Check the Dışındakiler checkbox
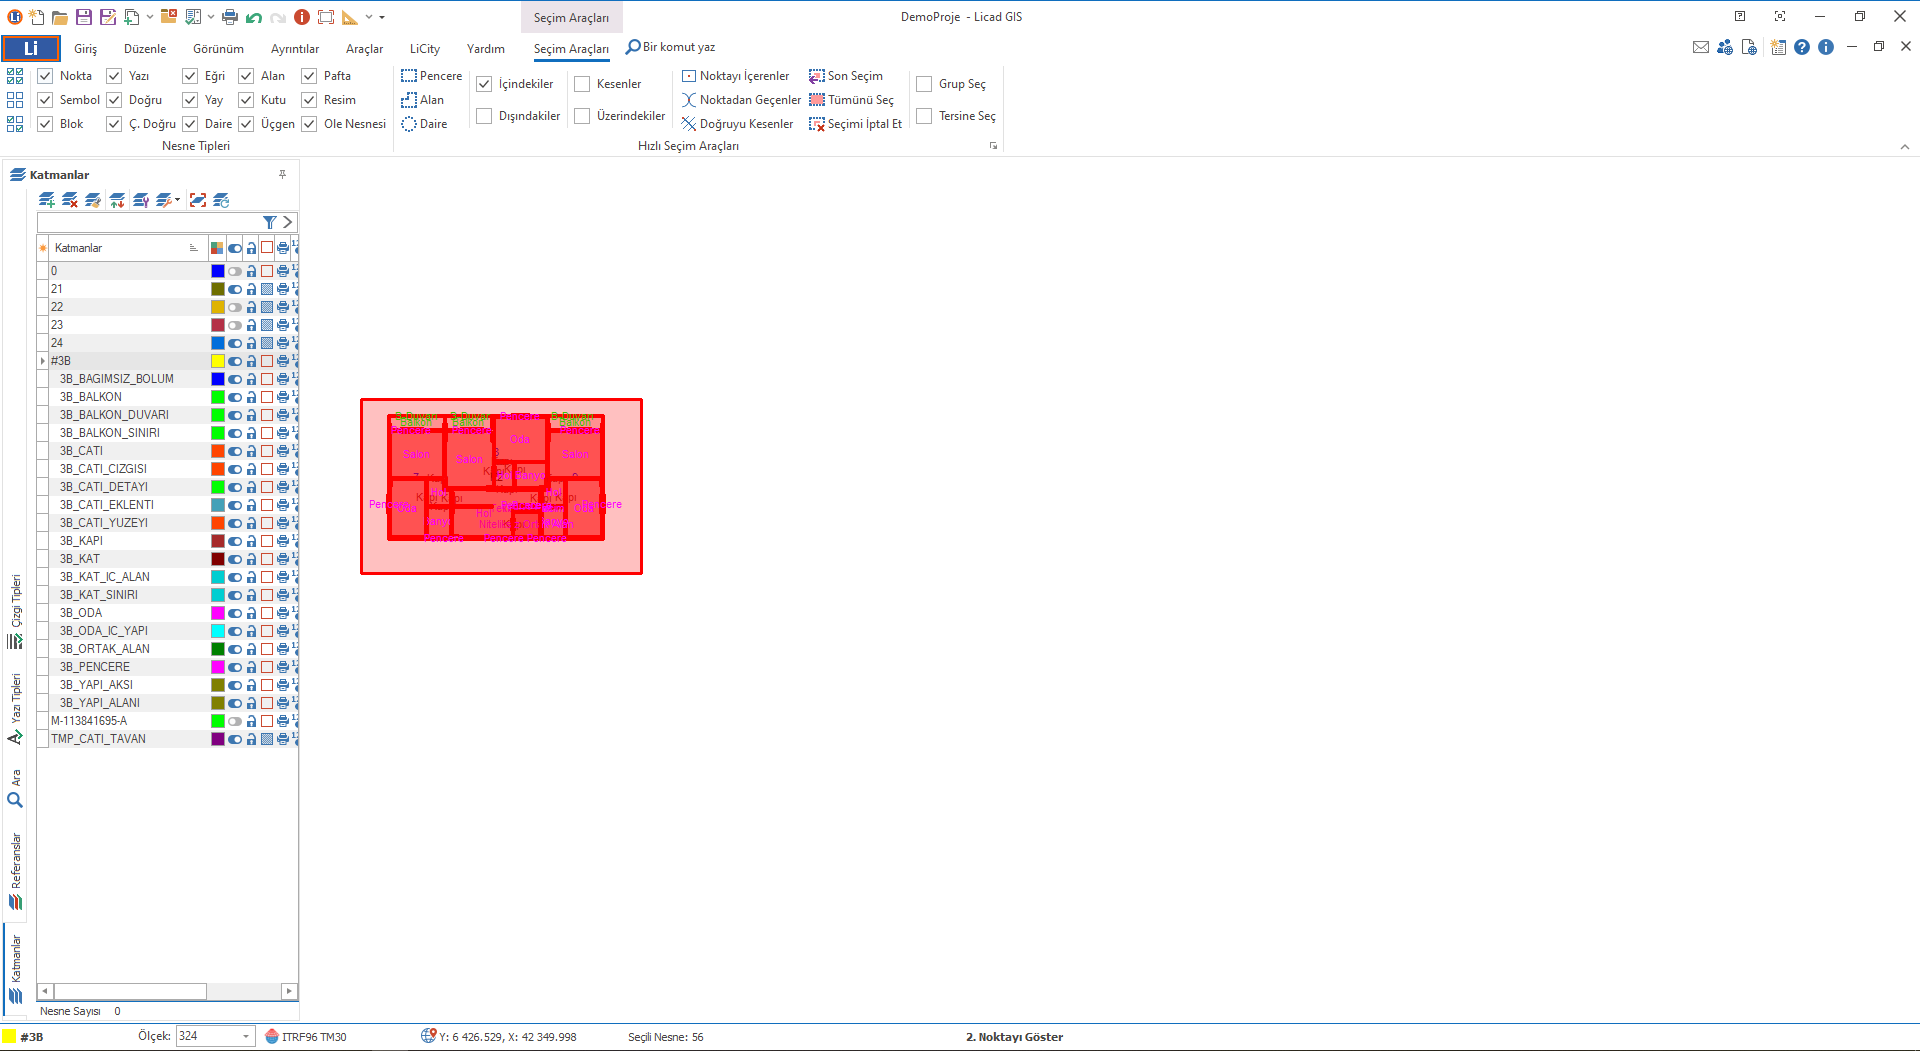This screenshot has height=1051, width=1920. click(x=484, y=116)
